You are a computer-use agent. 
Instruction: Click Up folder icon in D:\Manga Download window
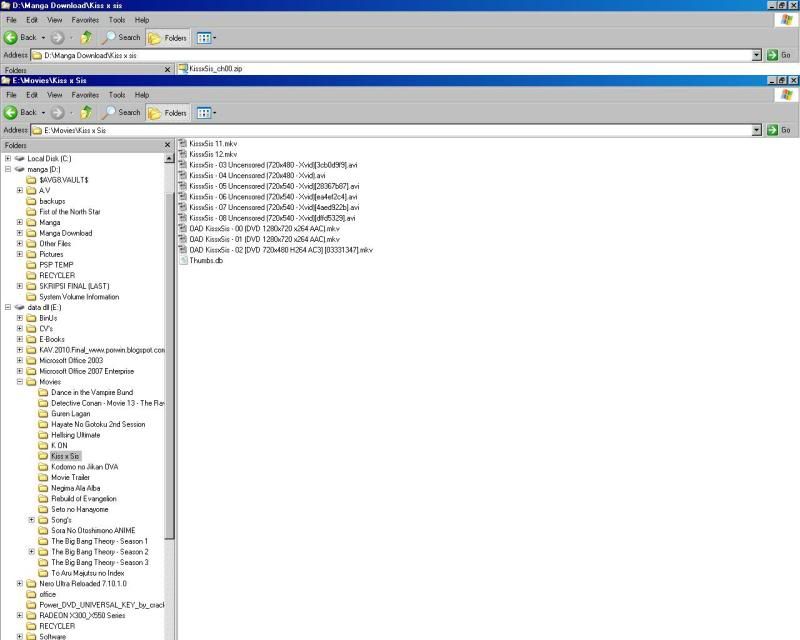(x=86, y=37)
